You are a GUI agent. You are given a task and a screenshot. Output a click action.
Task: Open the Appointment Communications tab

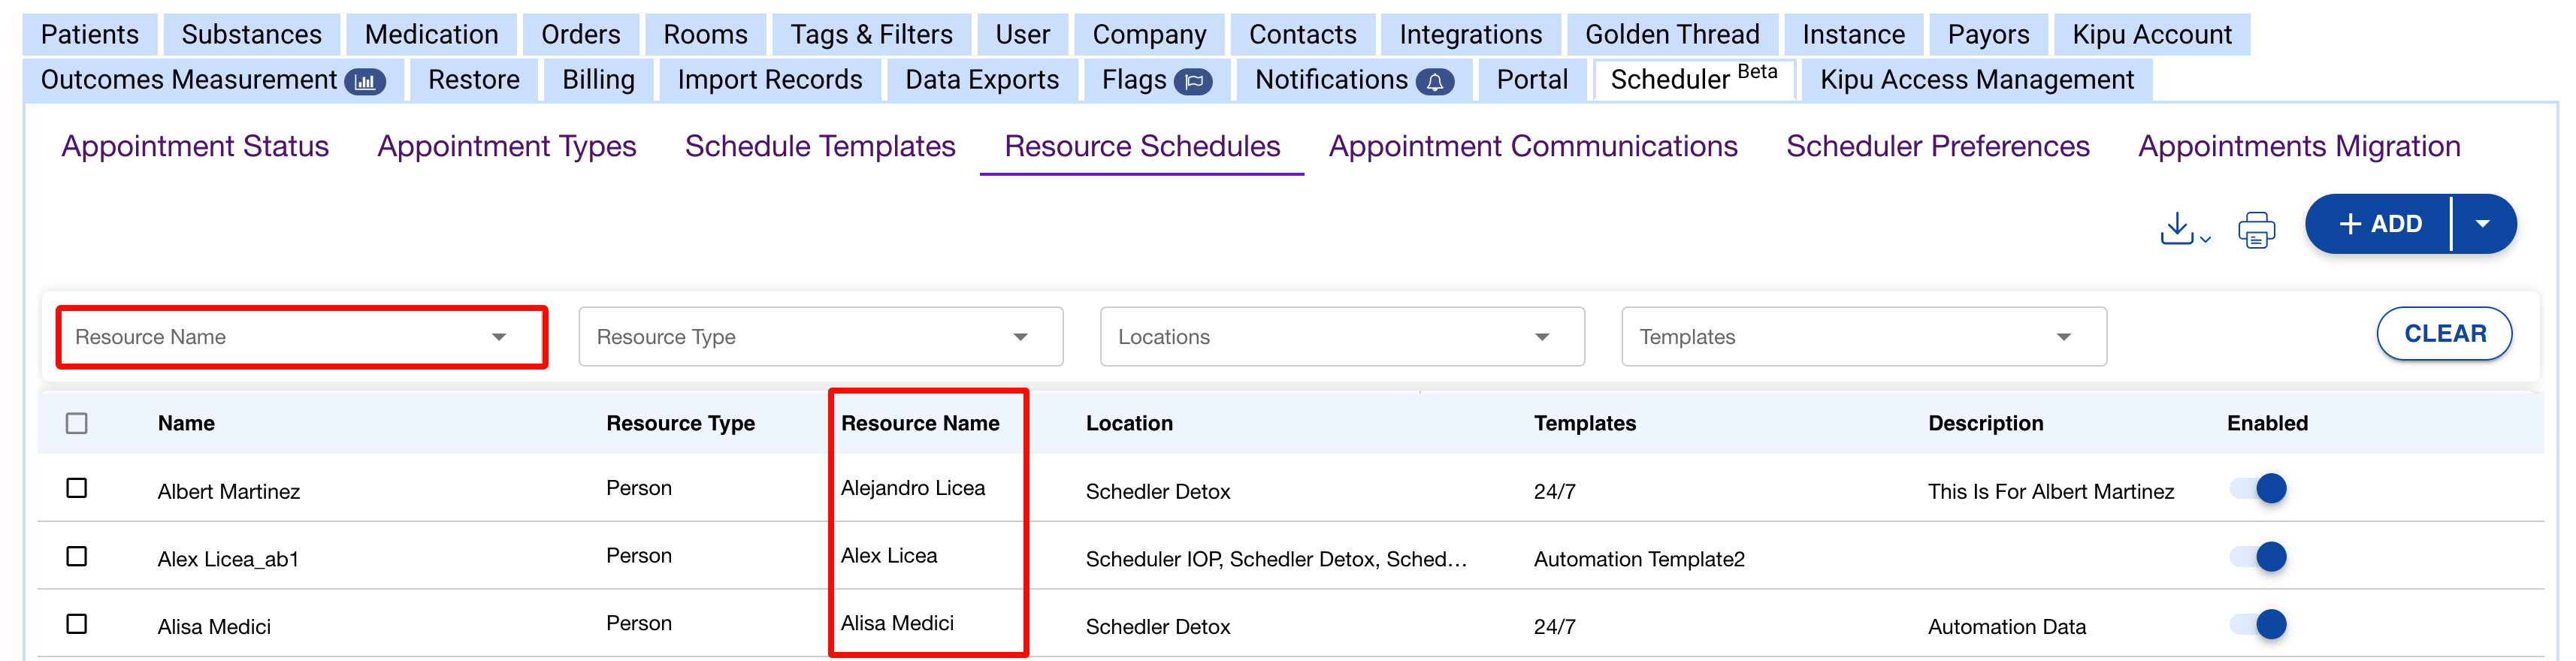(1532, 147)
